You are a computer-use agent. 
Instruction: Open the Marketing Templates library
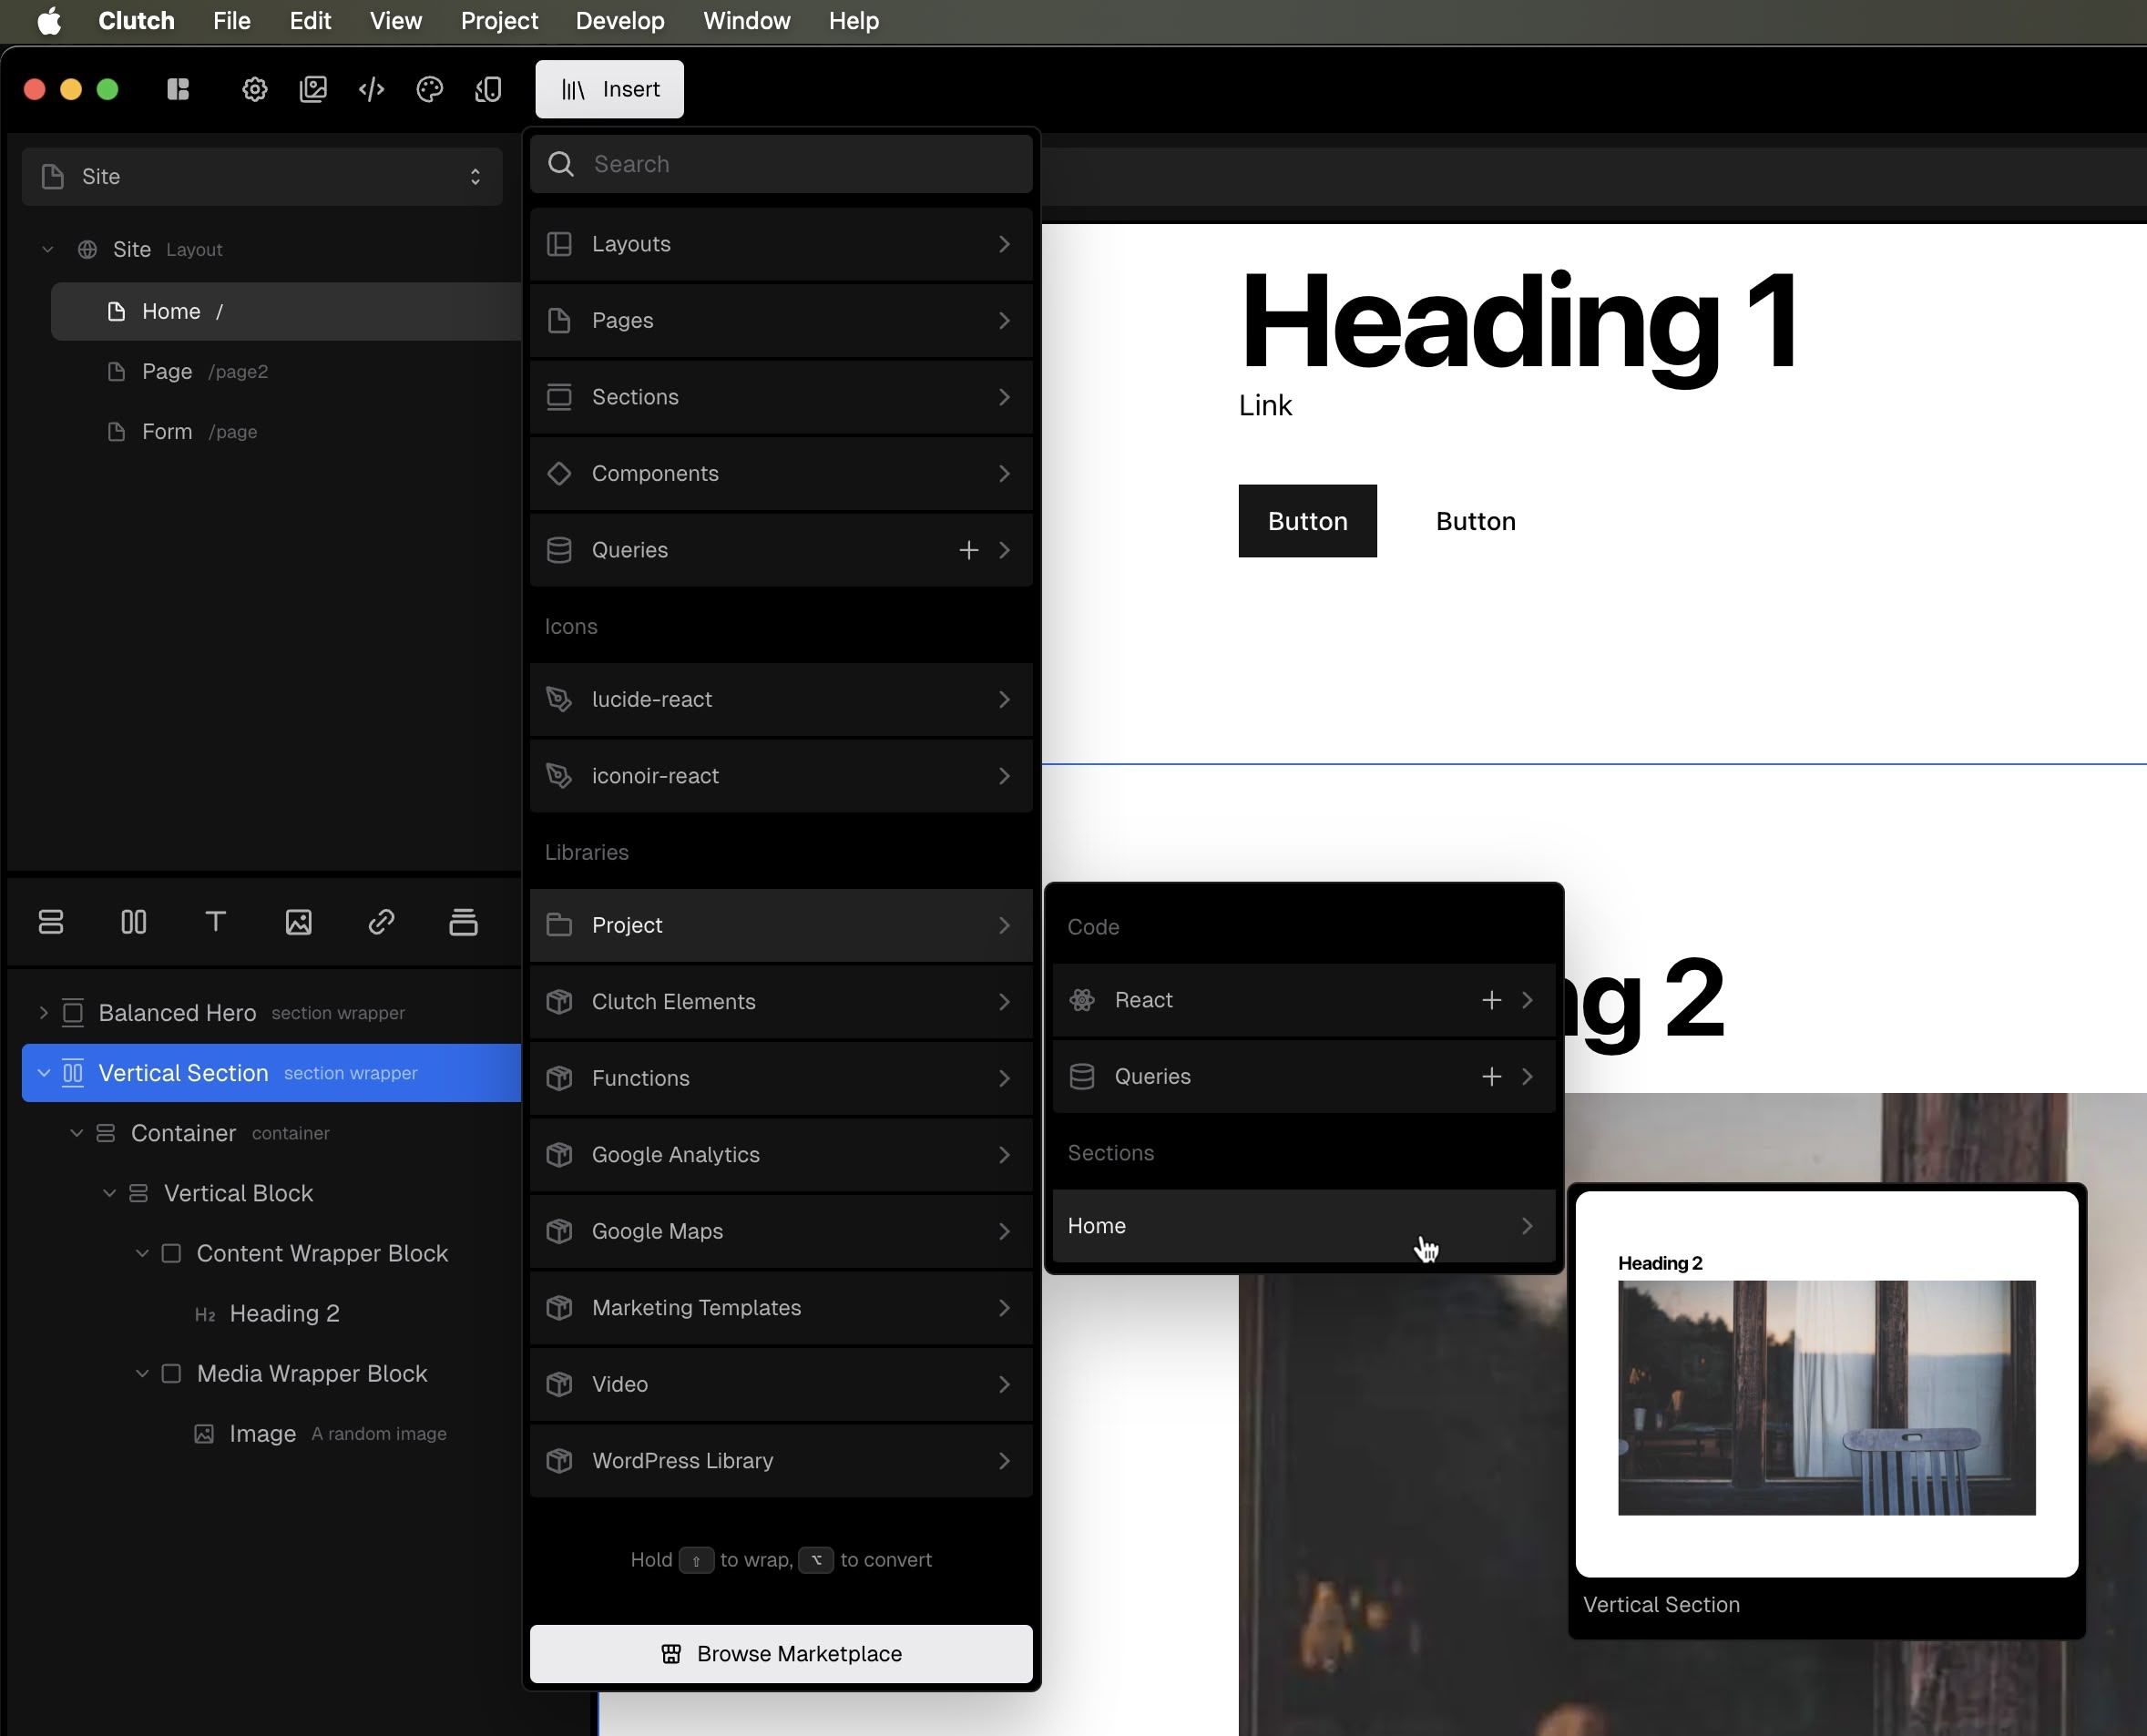coord(781,1308)
